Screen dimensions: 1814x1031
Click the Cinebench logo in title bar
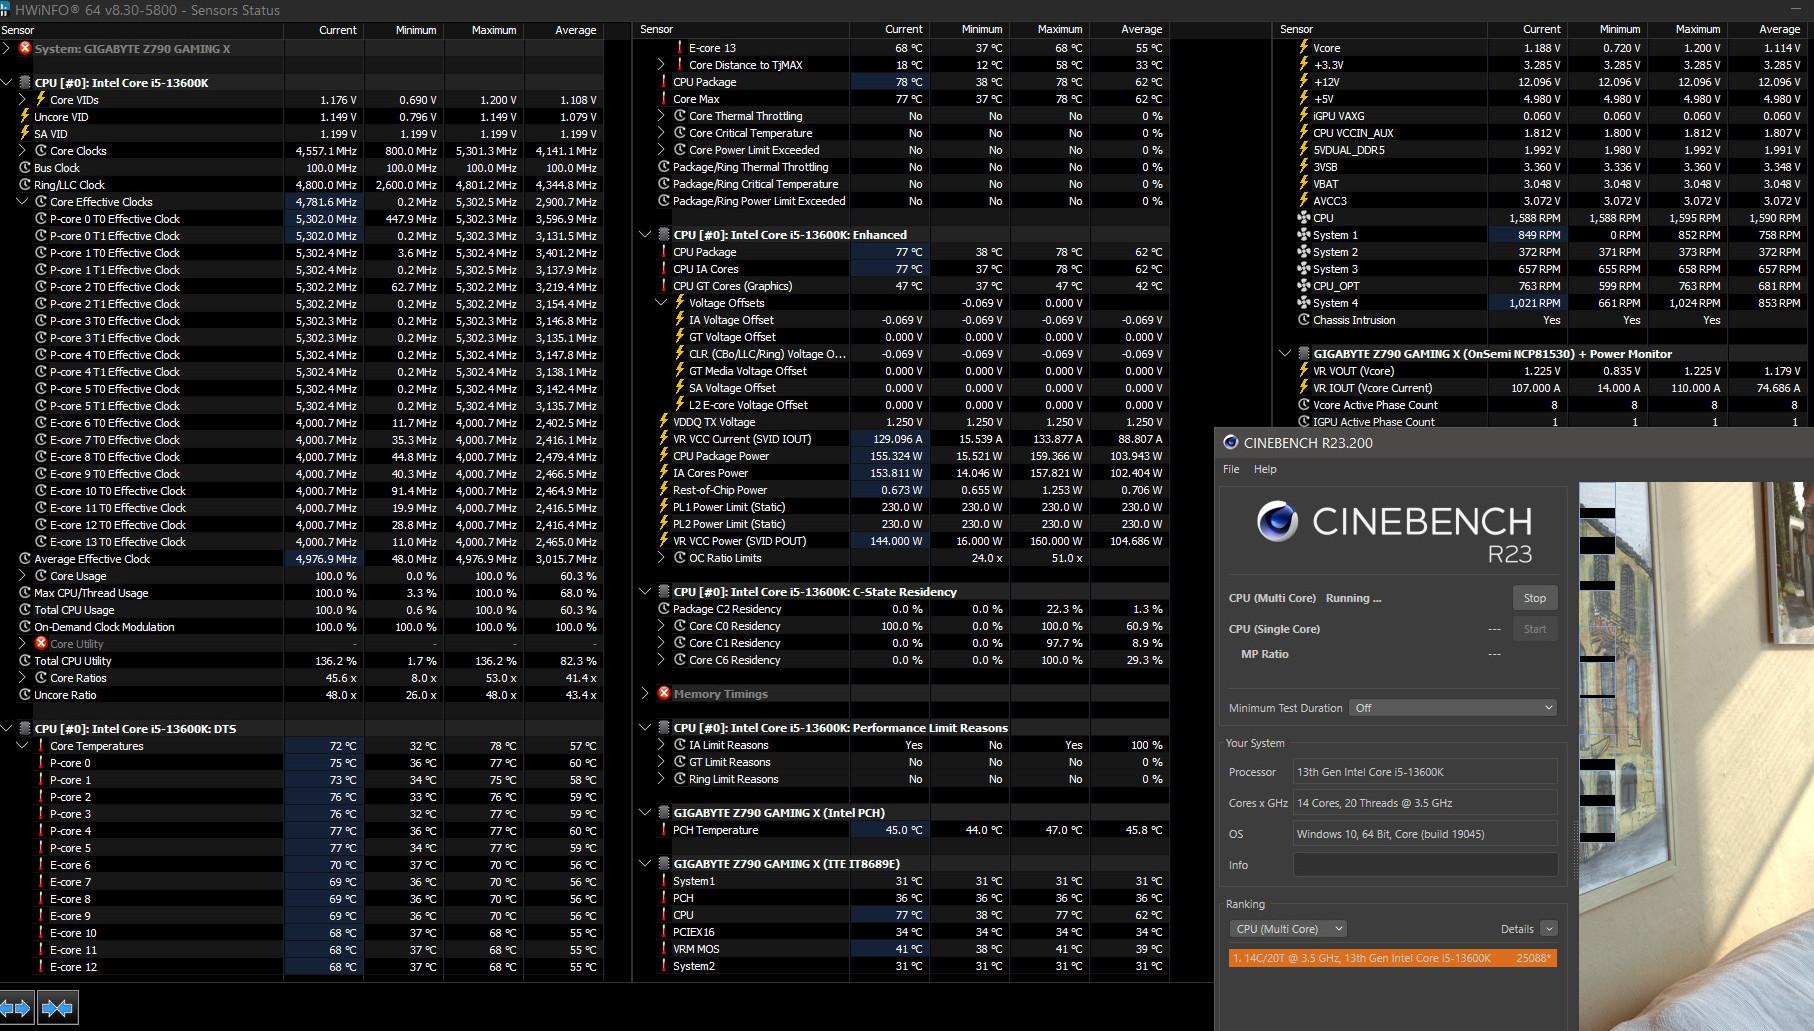pyautogui.click(x=1230, y=443)
